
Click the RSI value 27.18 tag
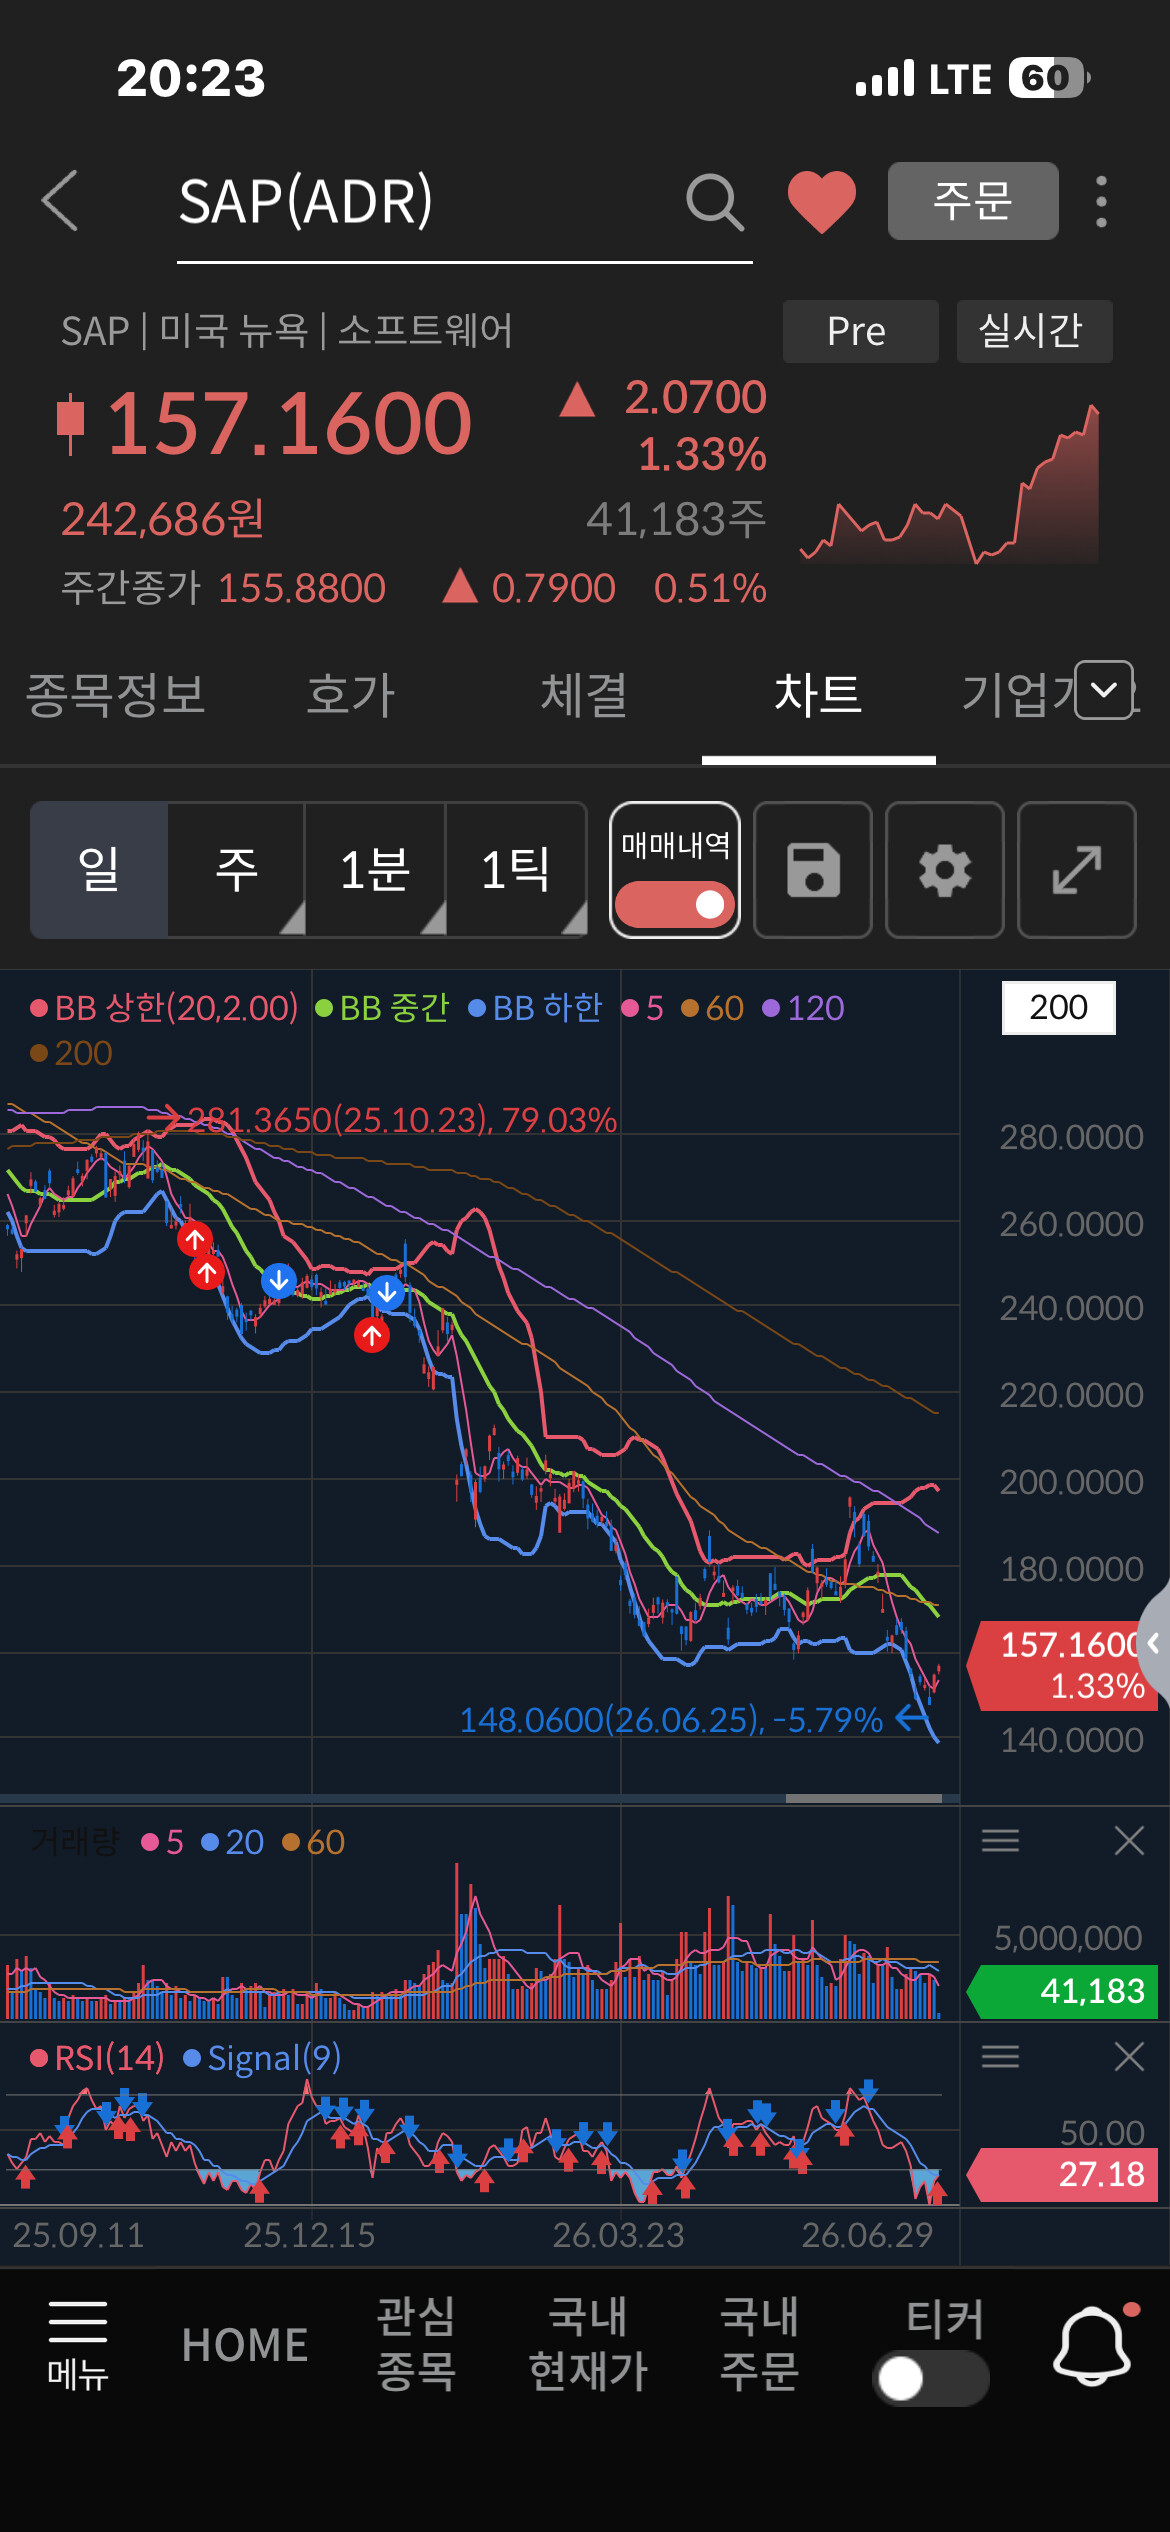coord(1064,2174)
